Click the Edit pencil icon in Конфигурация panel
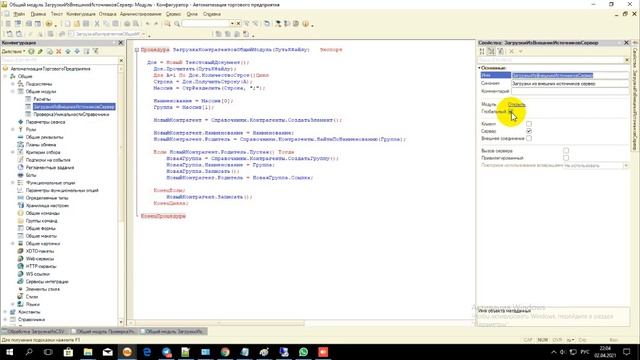 (x=40, y=51)
